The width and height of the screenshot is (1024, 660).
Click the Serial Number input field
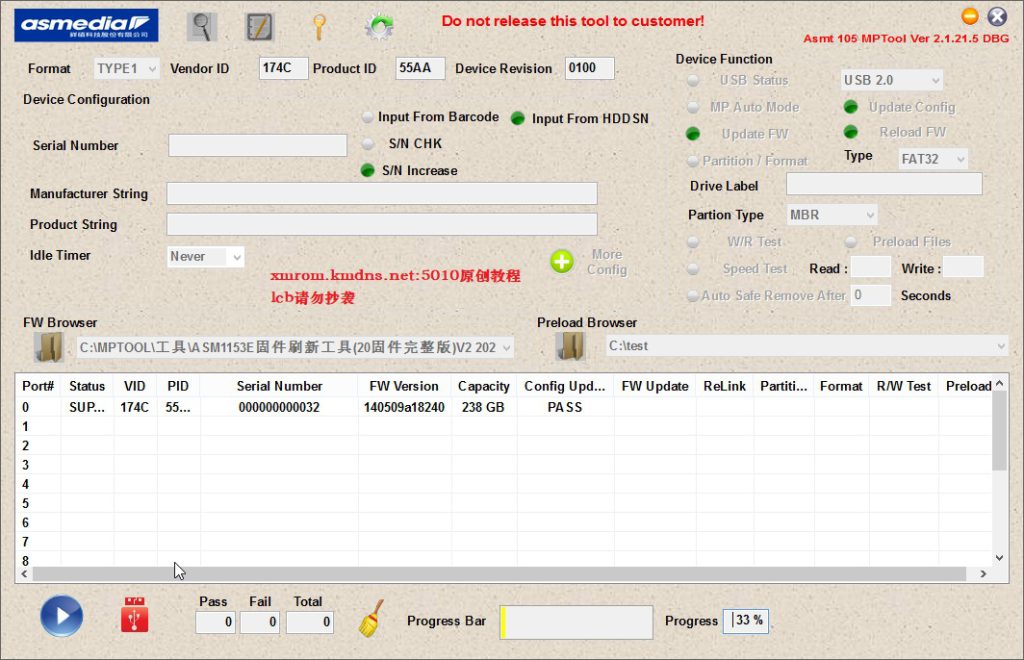pyautogui.click(x=258, y=146)
